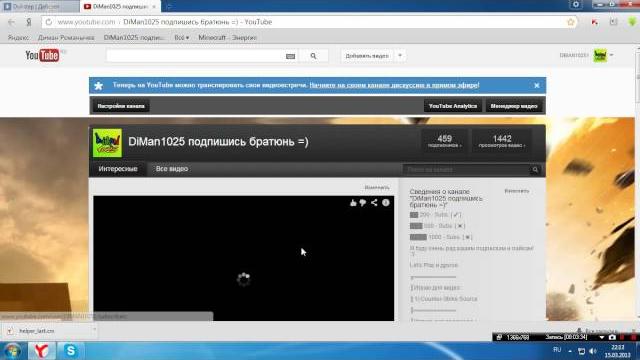Click the channel title 'DiMan1025 подпишись братюнь =)'

pos(218,142)
